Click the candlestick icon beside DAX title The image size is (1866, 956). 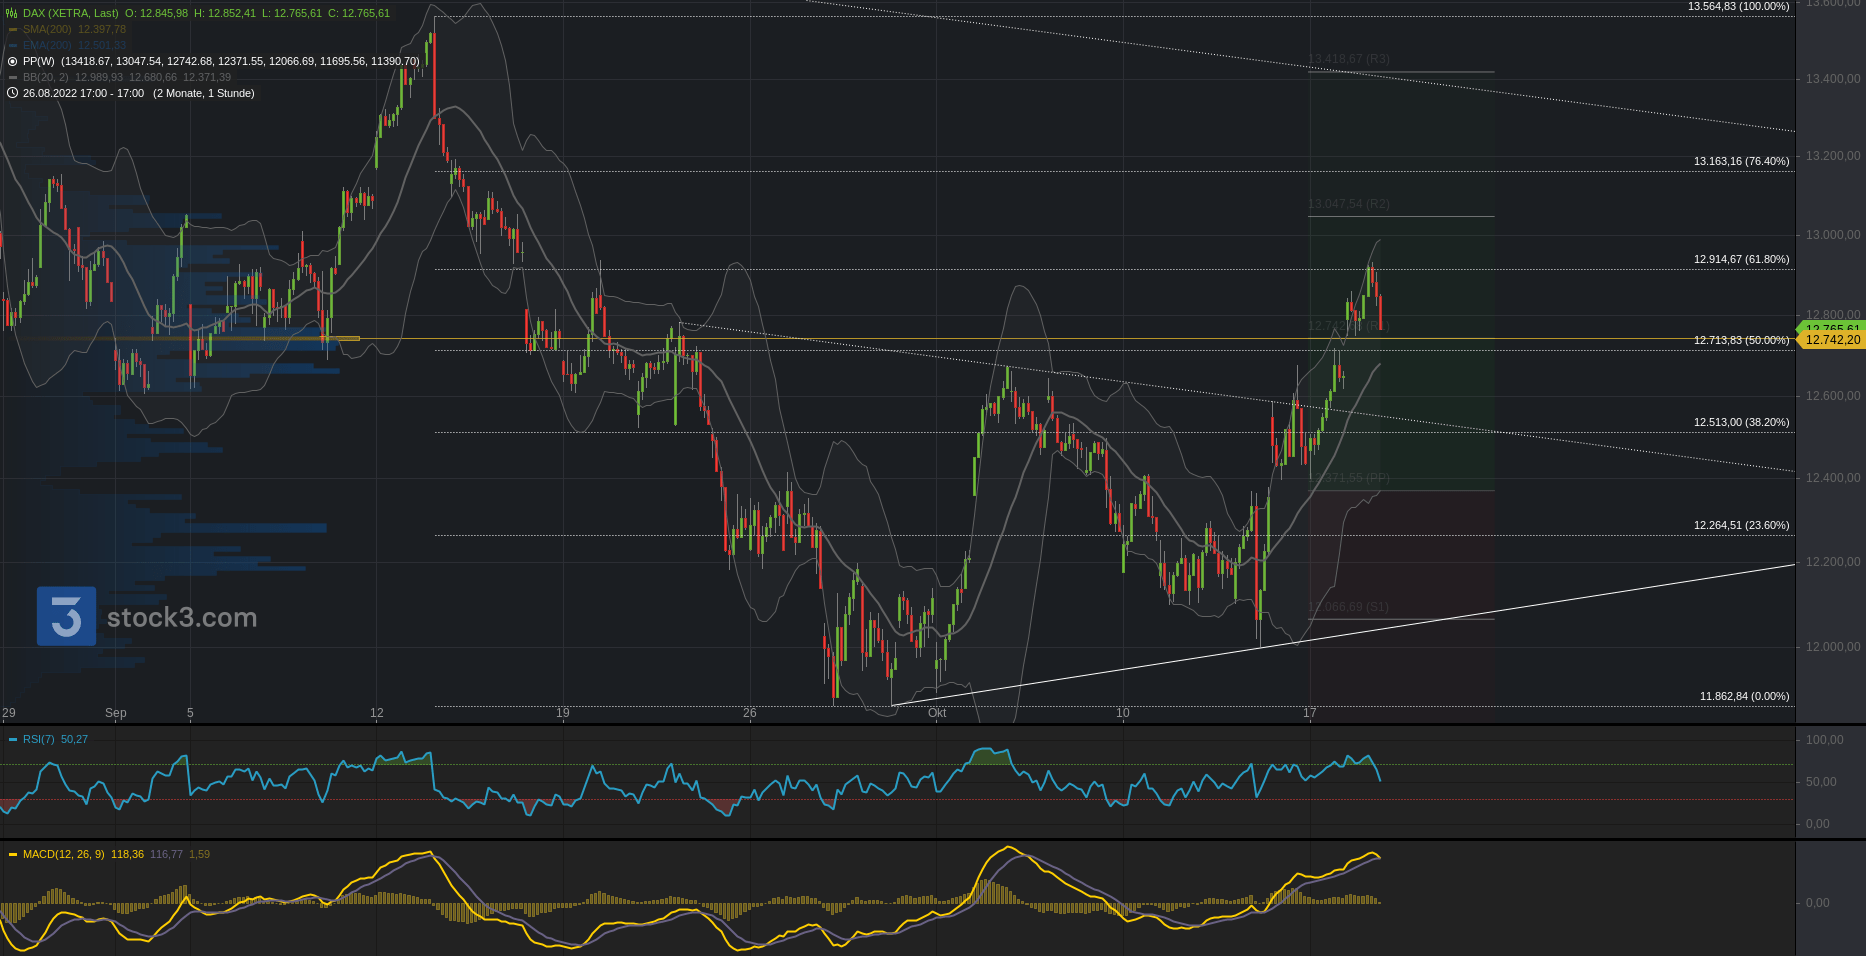12,13
